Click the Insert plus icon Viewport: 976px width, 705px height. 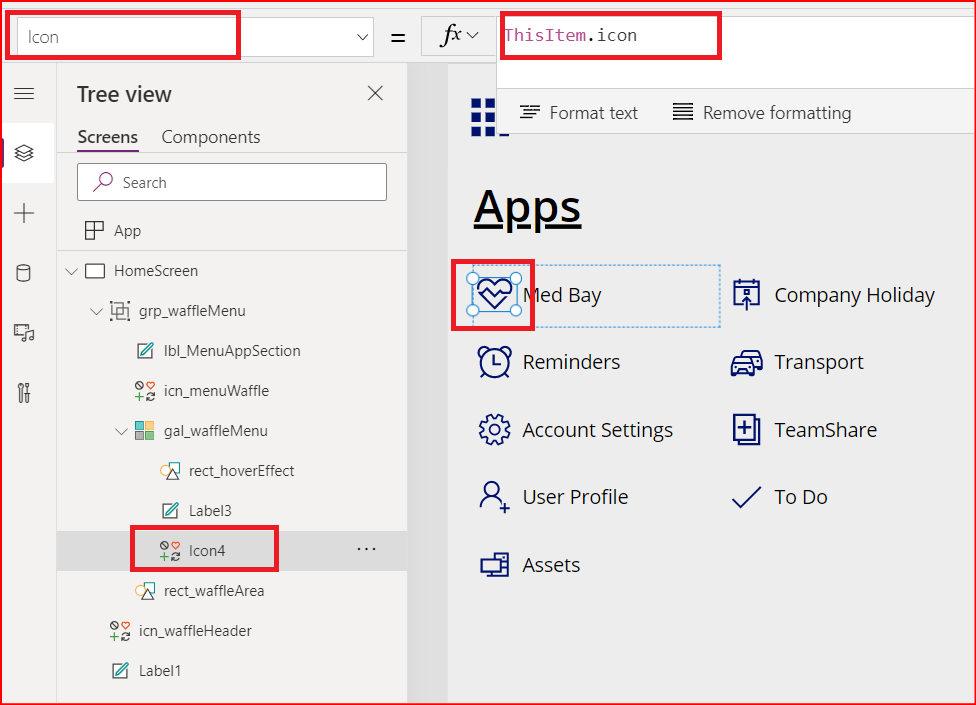point(24,213)
